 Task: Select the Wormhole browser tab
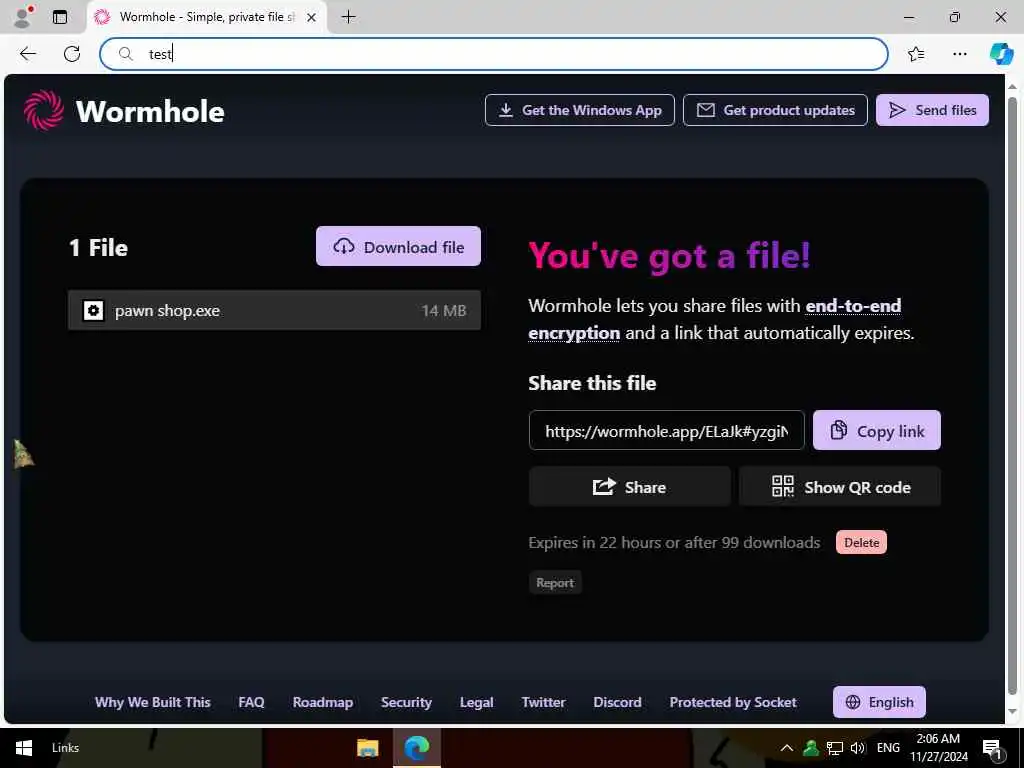206,17
